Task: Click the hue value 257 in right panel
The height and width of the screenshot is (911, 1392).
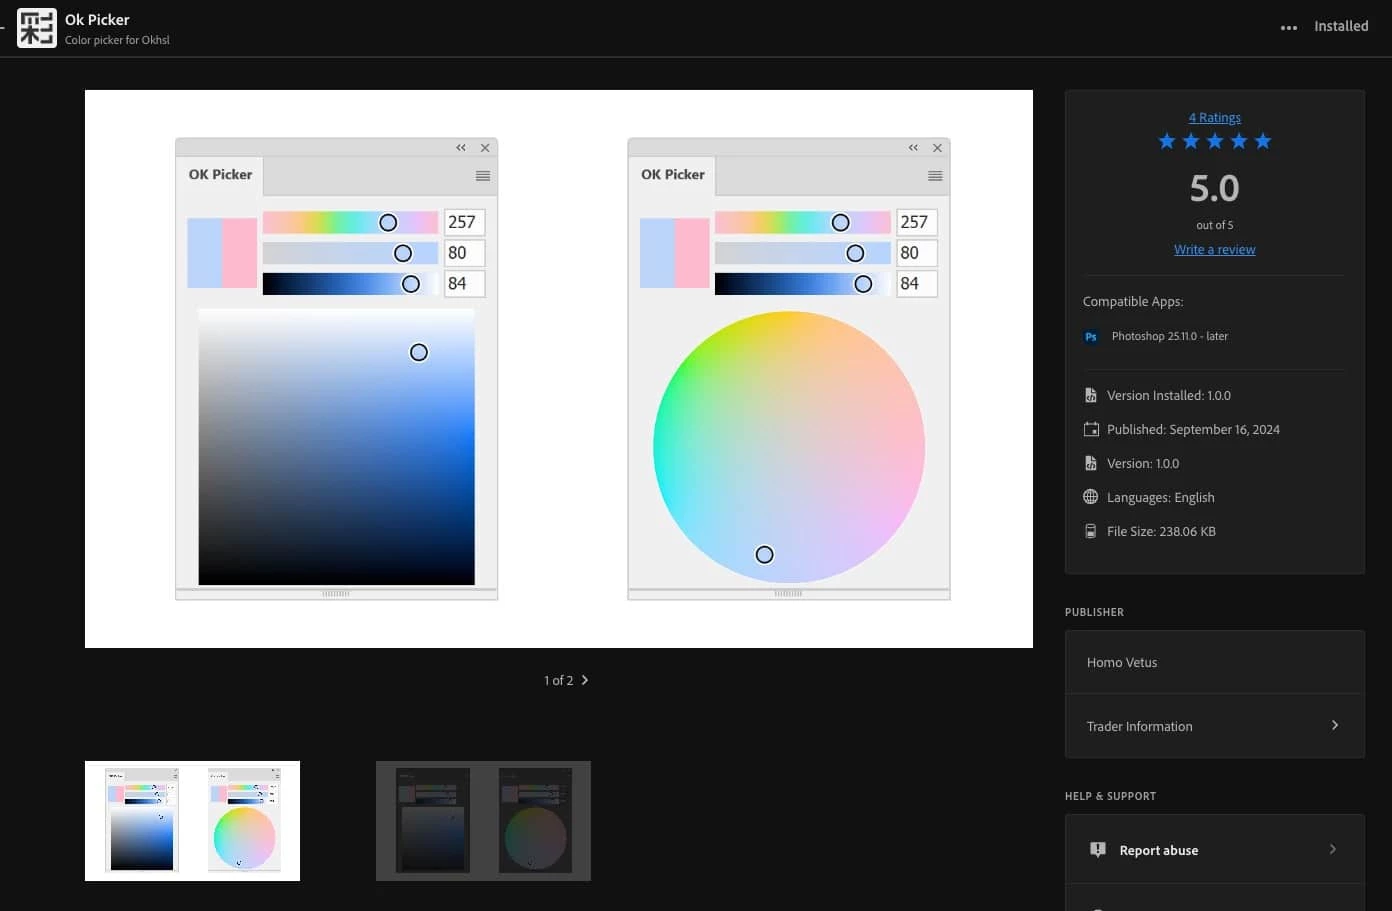Action: click(916, 222)
